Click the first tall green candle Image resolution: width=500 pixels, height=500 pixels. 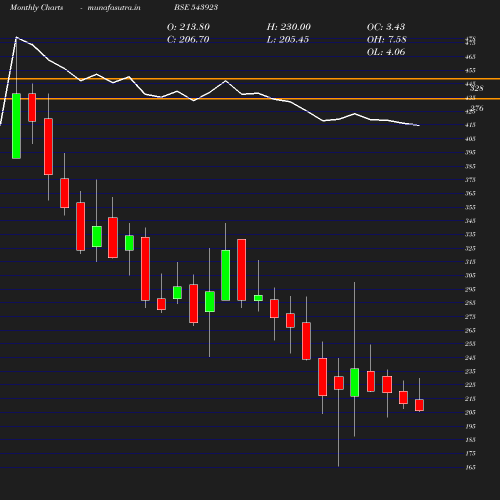pos(16,126)
